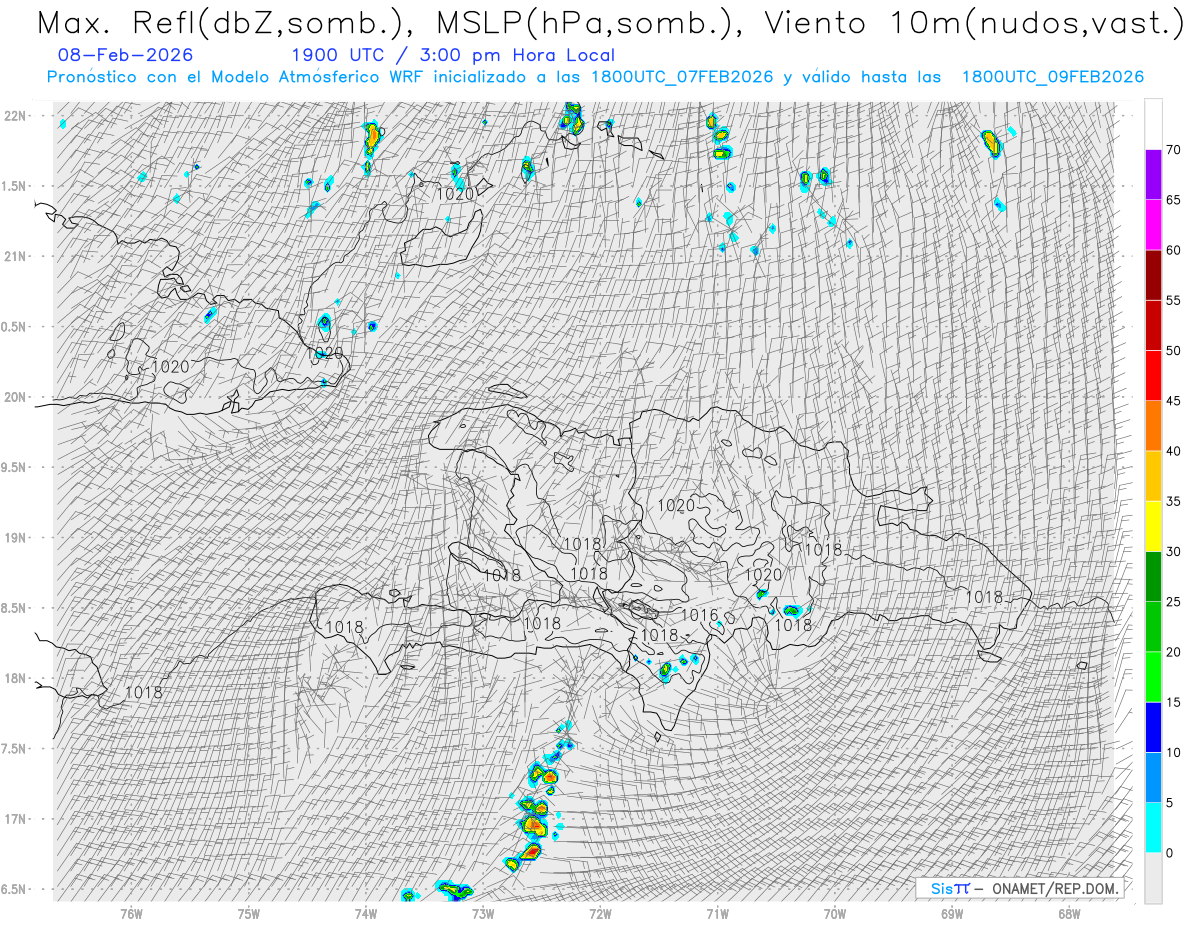Screen dimensions: 1200x927
Task: Click the colorbar tick label '35'
Action: click(x=1173, y=501)
